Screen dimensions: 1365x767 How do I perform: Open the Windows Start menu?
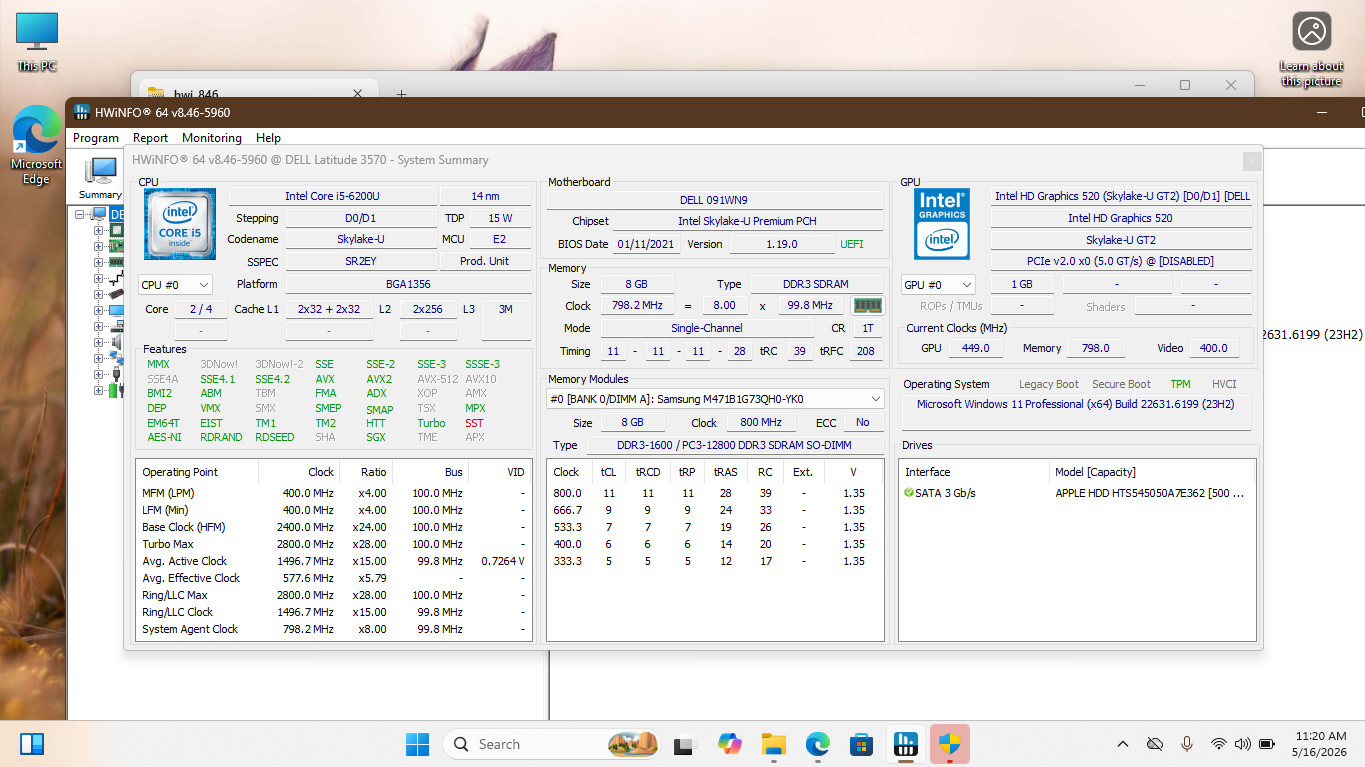[x=417, y=744]
